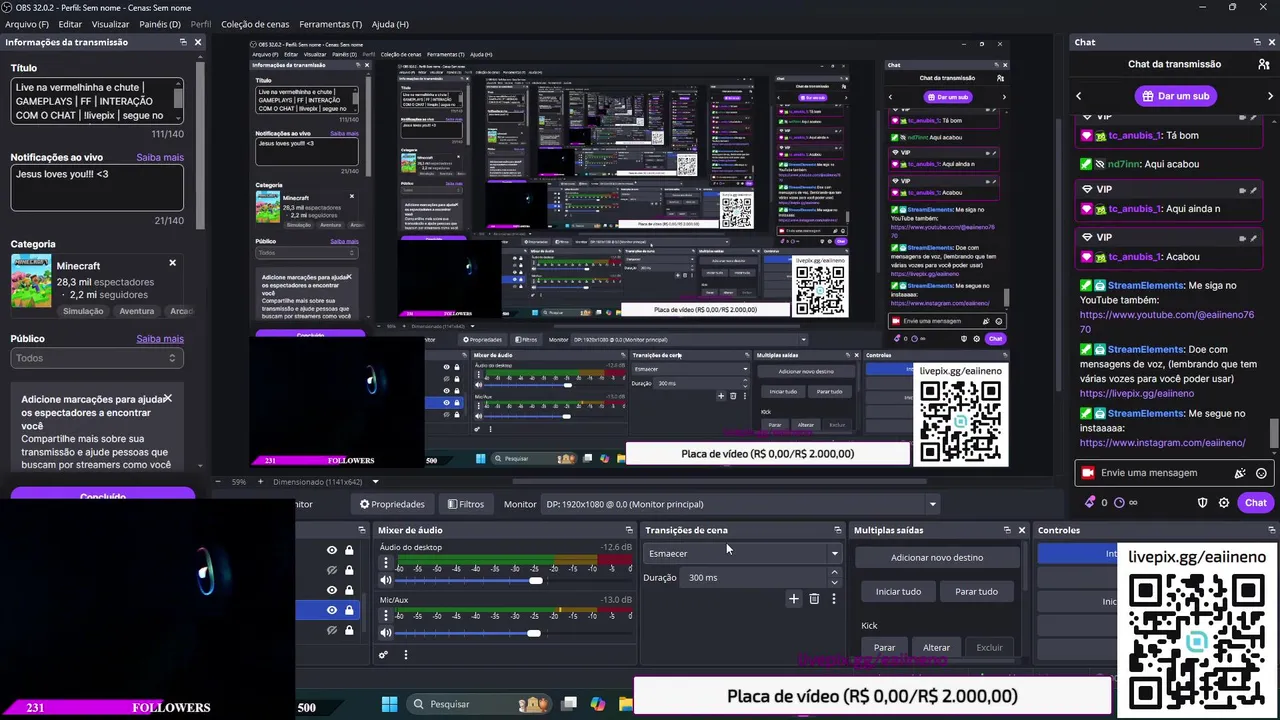Open the chat community users icon

point(1264,64)
